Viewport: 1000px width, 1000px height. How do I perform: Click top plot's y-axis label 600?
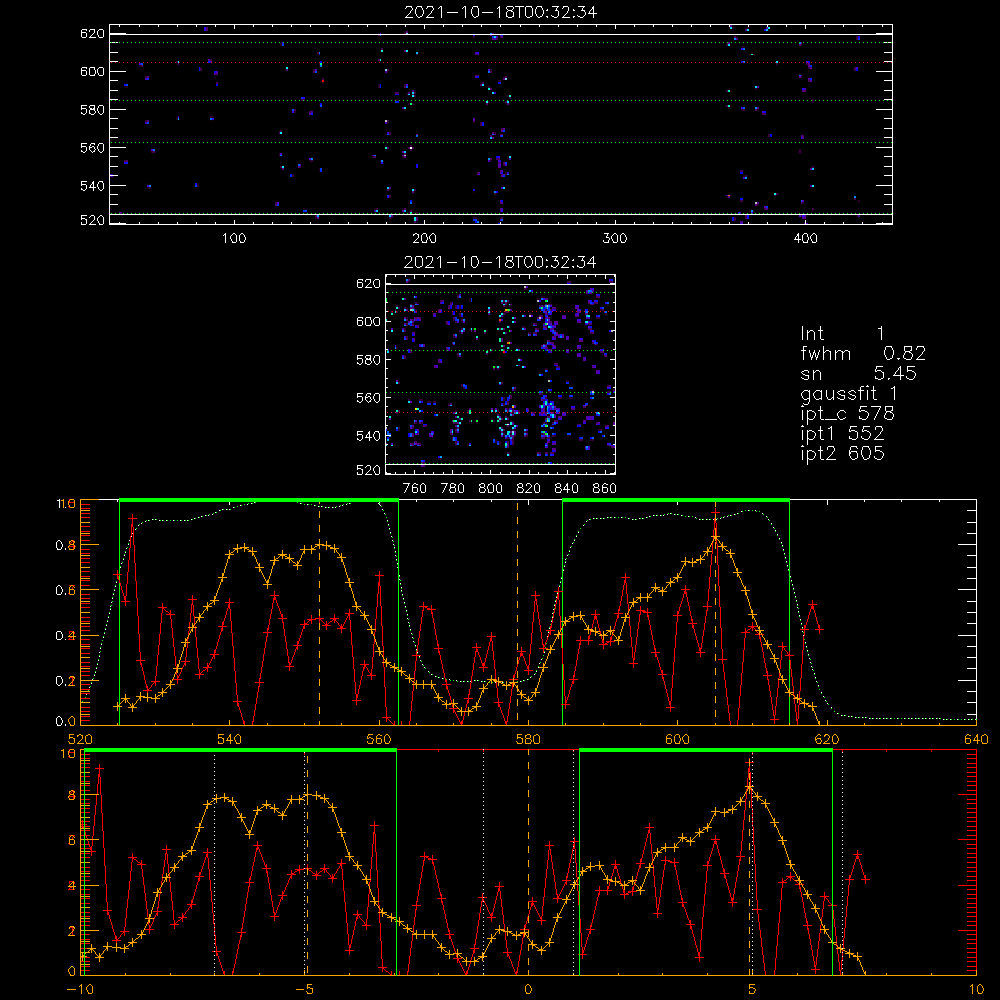coord(92,71)
